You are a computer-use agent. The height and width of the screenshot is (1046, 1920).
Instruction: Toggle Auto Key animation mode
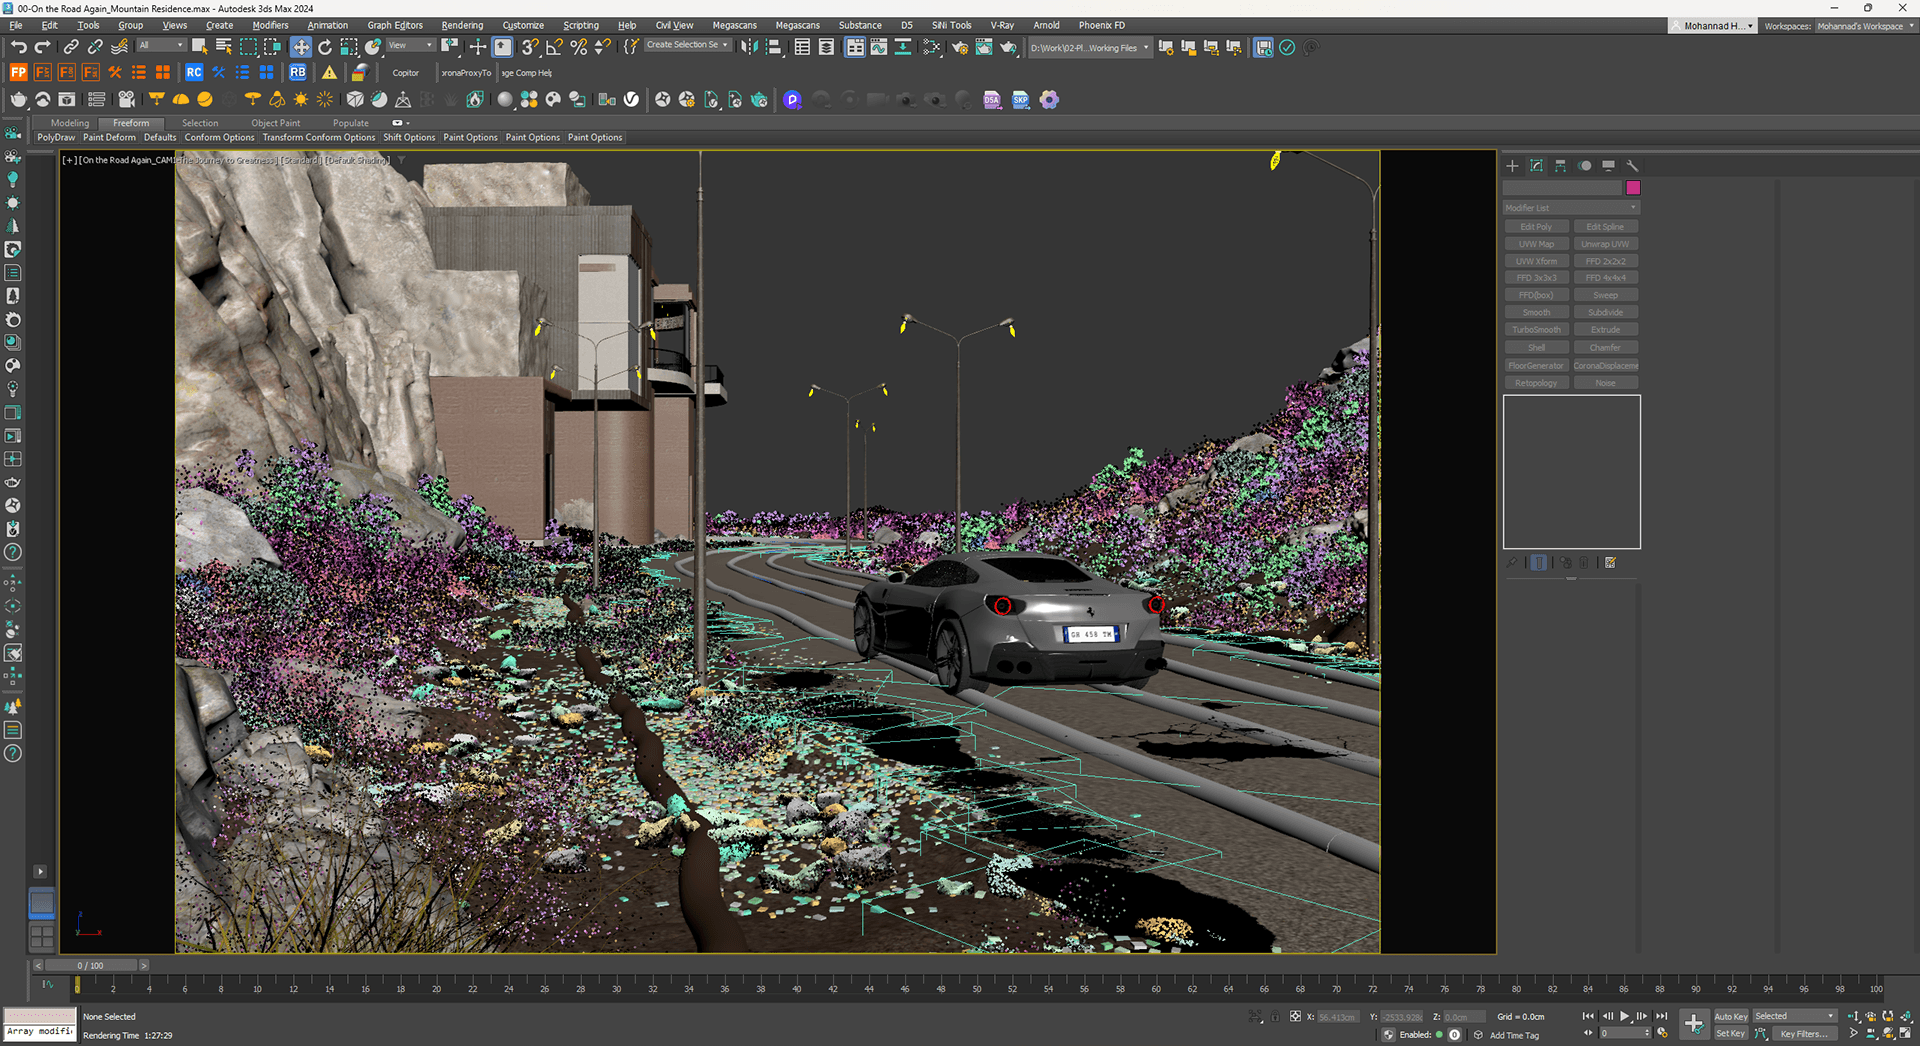tap(1730, 1016)
